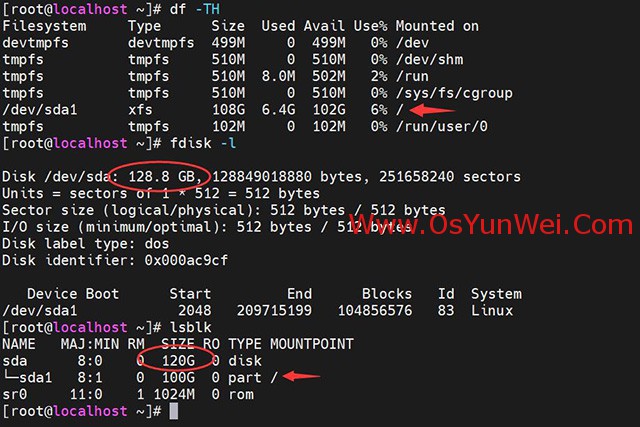Viewport: 640px width, 427px height.
Task: Click 'Linux' in the System column
Action: point(492,311)
